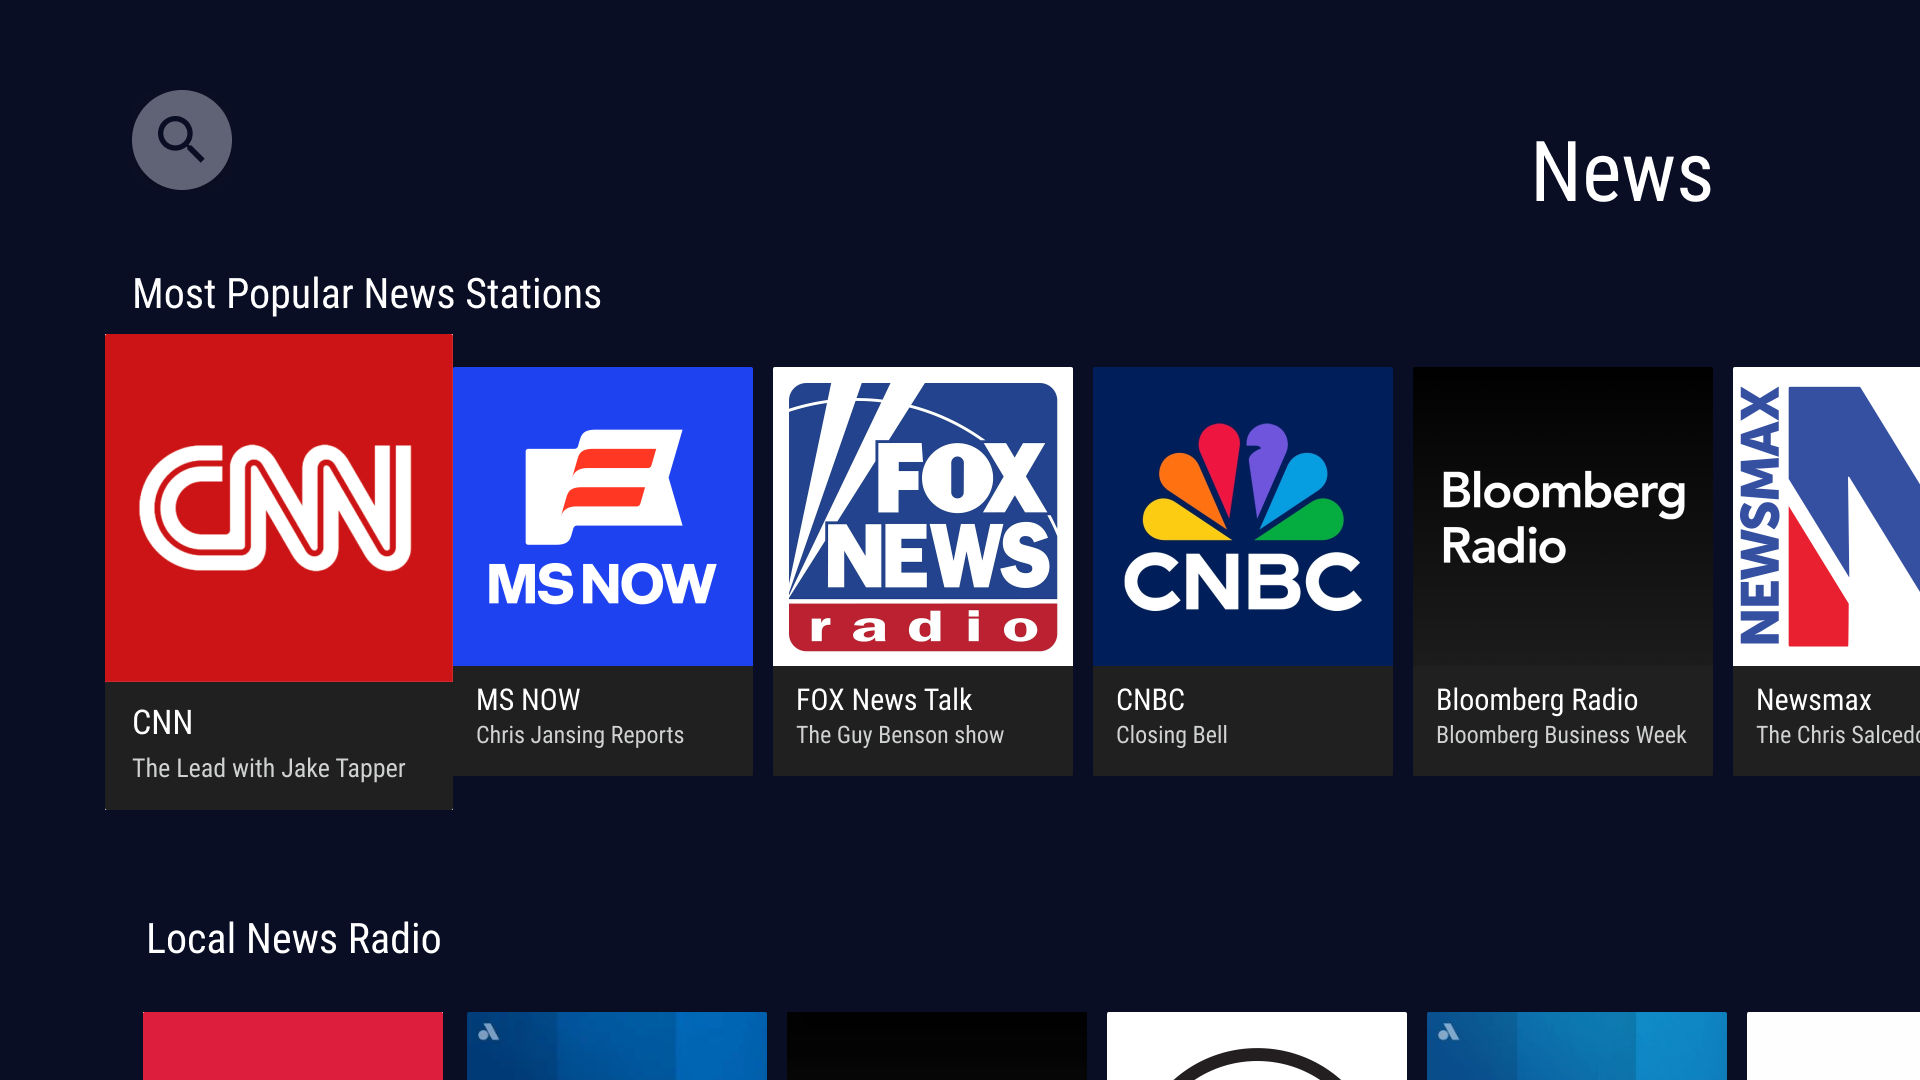Open the Bloomberg Radio logo tile
Viewport: 1920px width, 1080px height.
[1562, 516]
